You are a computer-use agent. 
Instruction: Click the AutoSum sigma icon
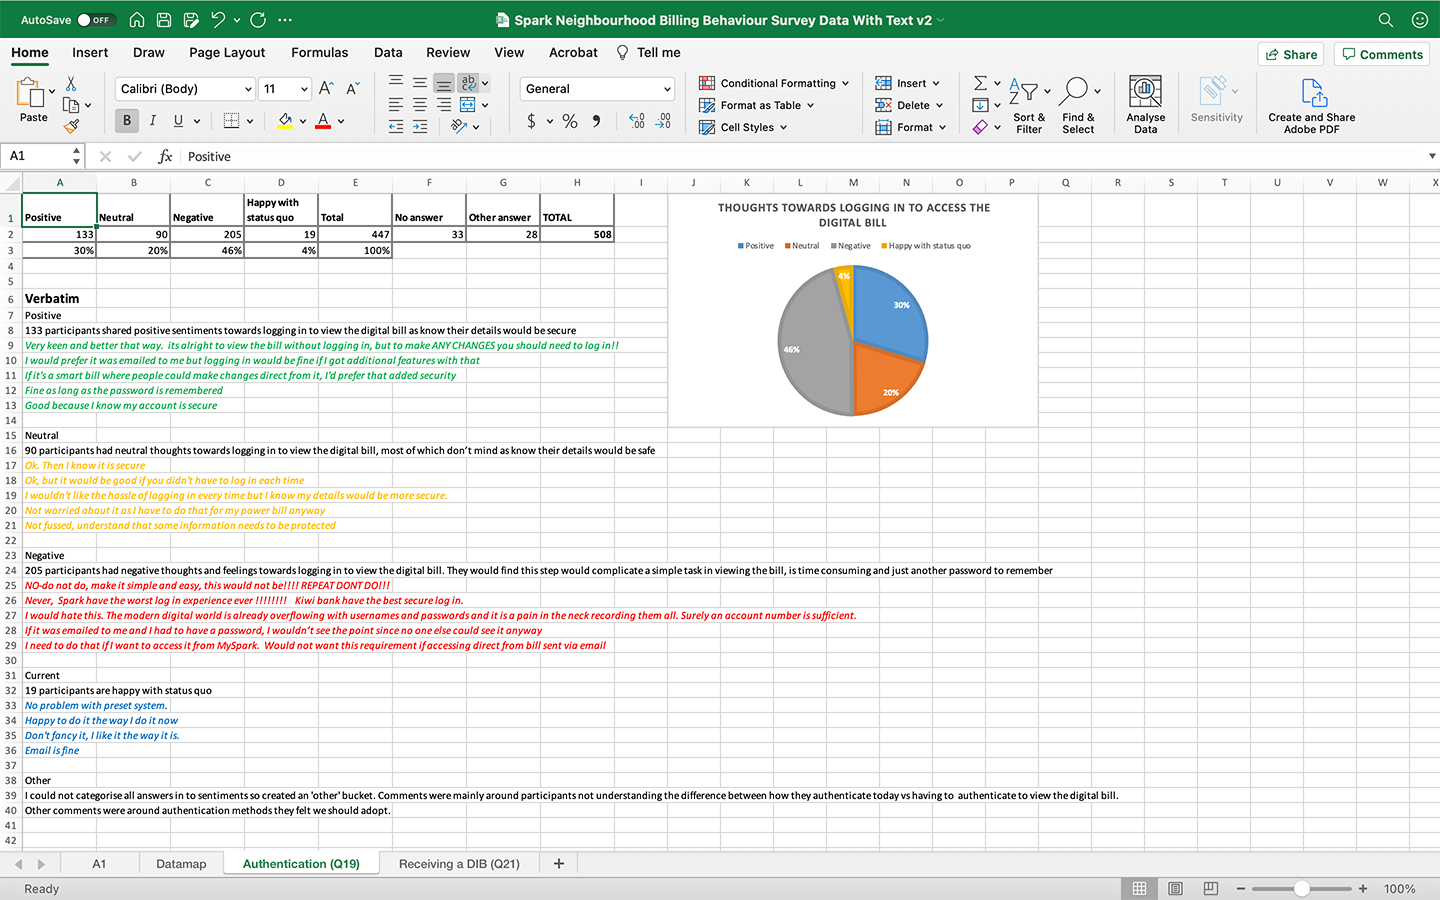[980, 83]
